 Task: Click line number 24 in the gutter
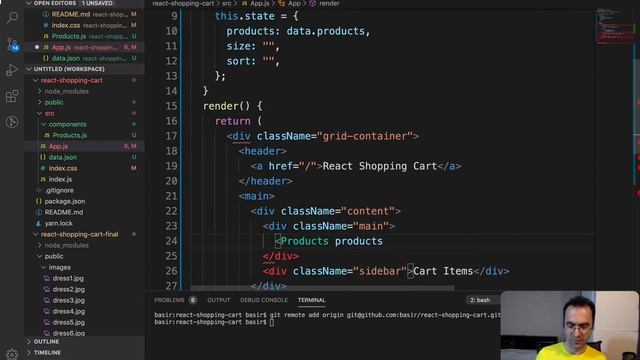click(x=171, y=241)
